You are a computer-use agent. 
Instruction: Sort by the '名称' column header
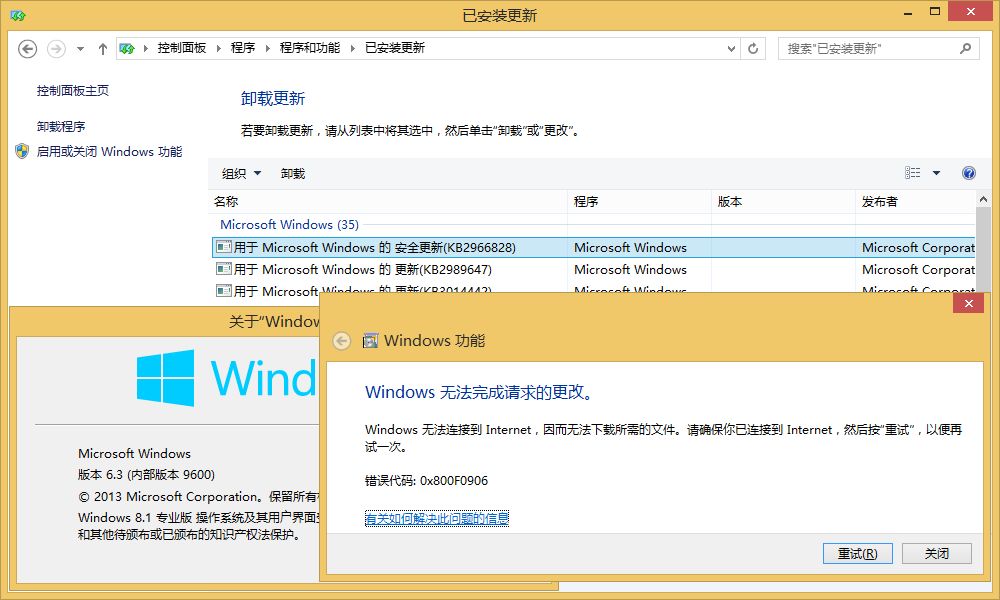pos(388,201)
